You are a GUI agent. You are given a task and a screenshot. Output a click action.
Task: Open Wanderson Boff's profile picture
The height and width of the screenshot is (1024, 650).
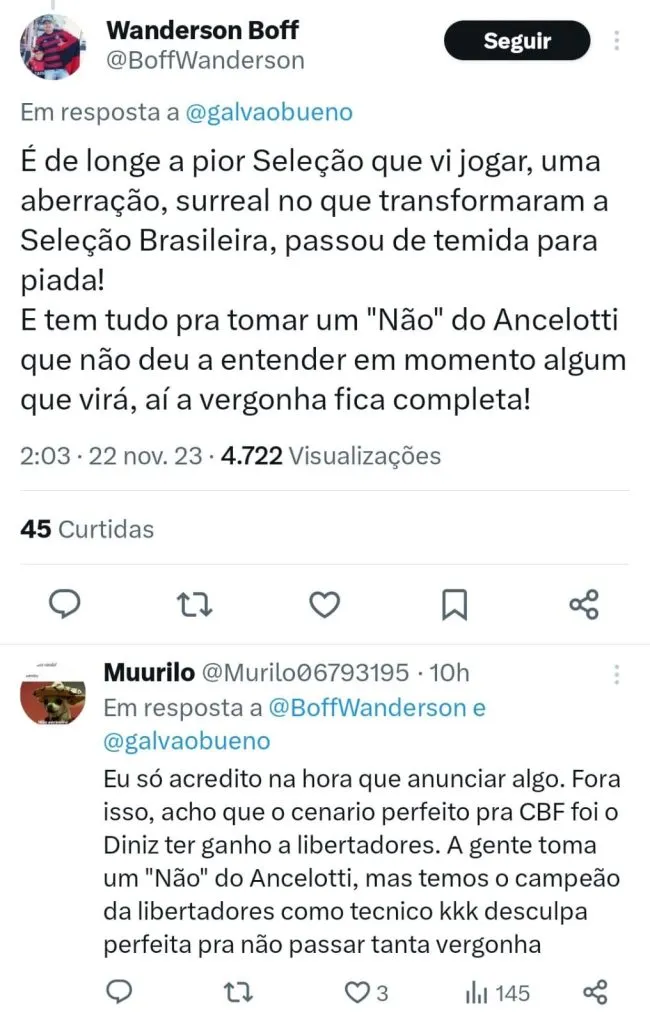[x=52, y=46]
